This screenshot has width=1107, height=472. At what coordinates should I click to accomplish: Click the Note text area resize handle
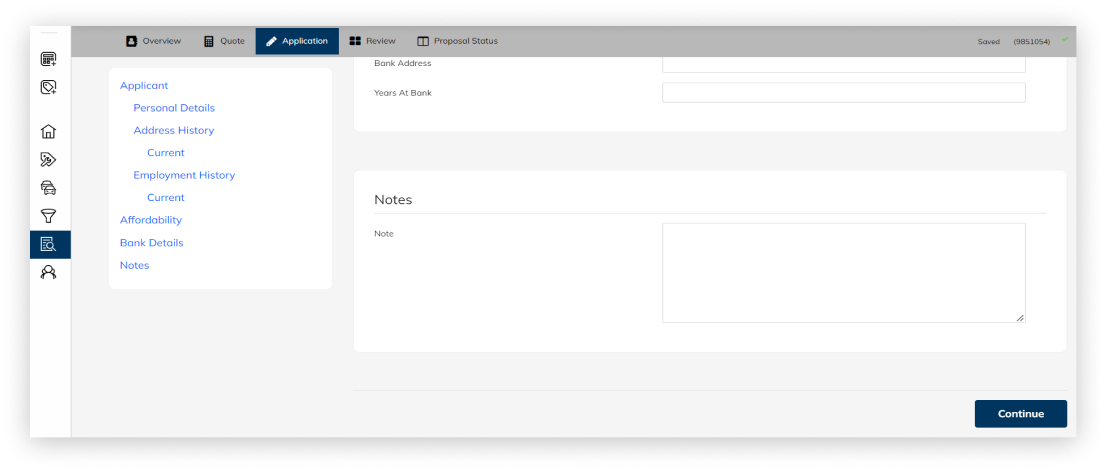[1020, 318]
